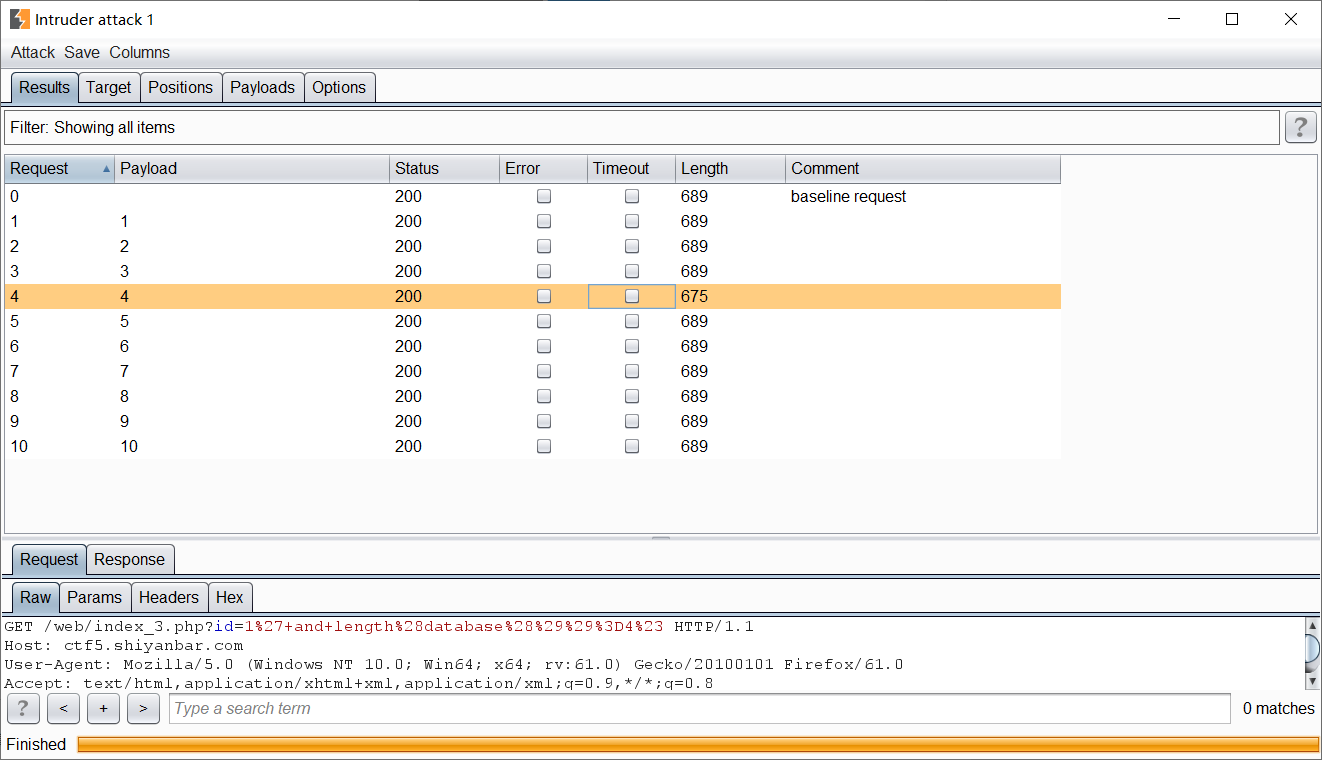Show the Params request view

tap(95, 598)
